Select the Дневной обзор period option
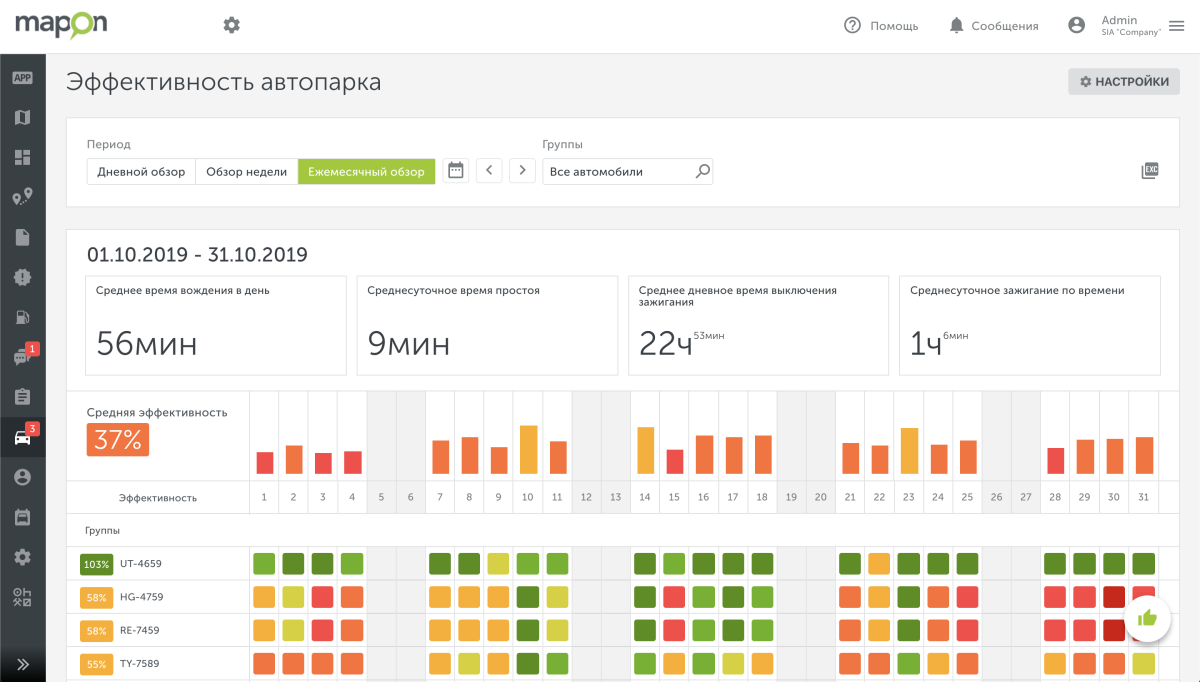Screen dimensions: 1200x682 tap(141, 171)
